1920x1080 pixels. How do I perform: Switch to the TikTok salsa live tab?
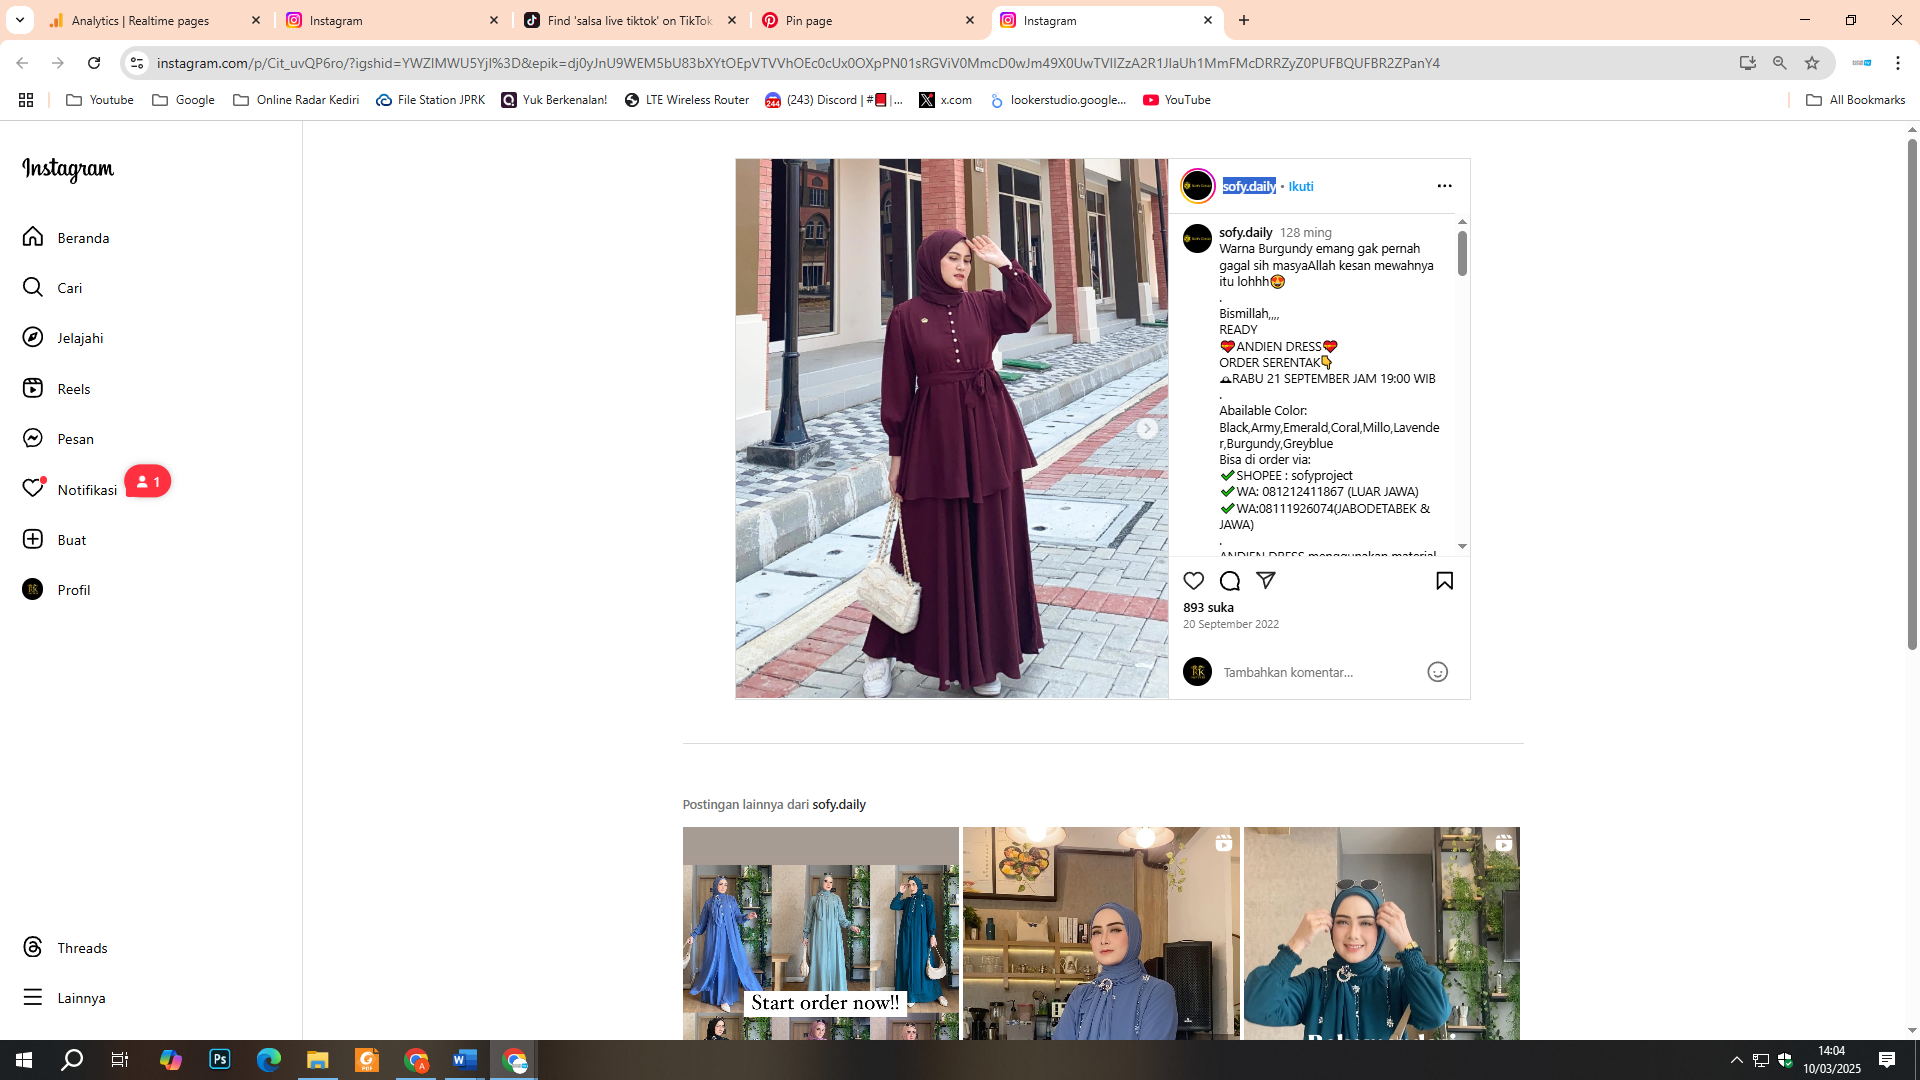(631, 20)
